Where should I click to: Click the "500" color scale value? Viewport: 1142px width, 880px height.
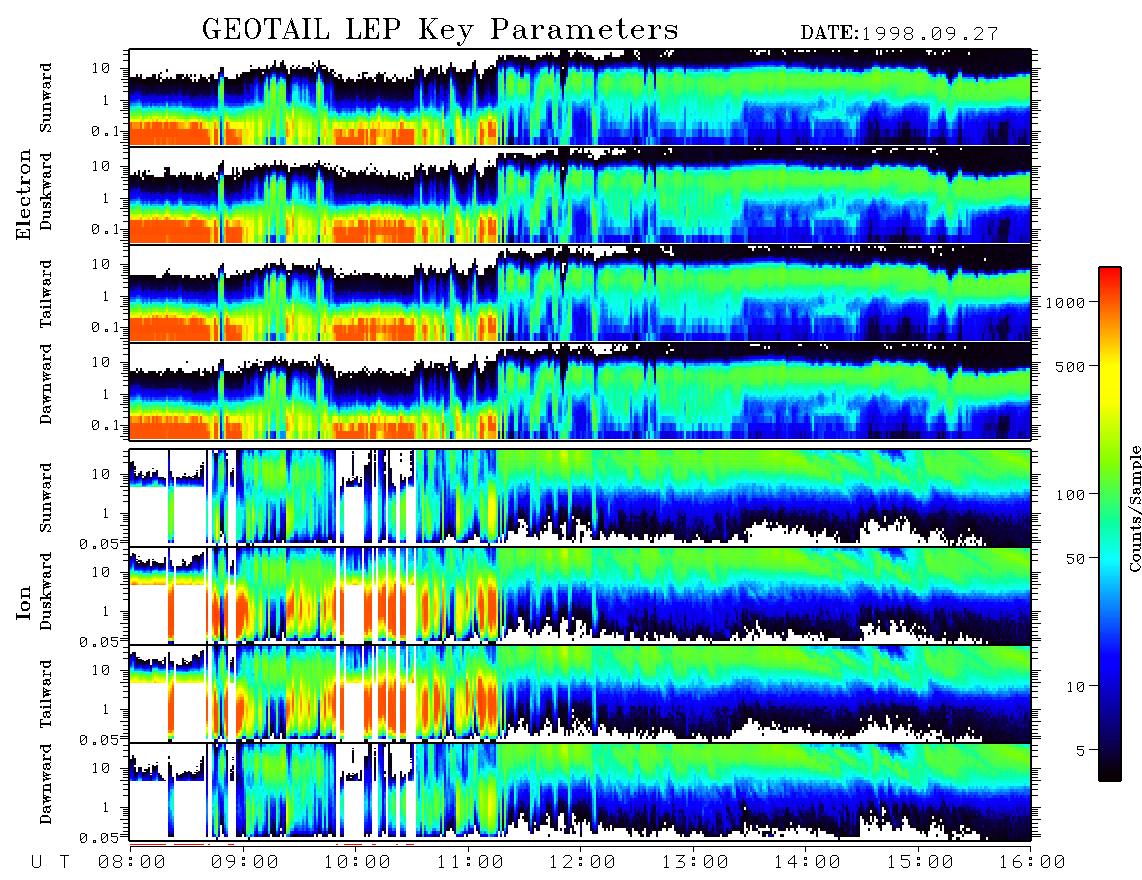point(1070,366)
